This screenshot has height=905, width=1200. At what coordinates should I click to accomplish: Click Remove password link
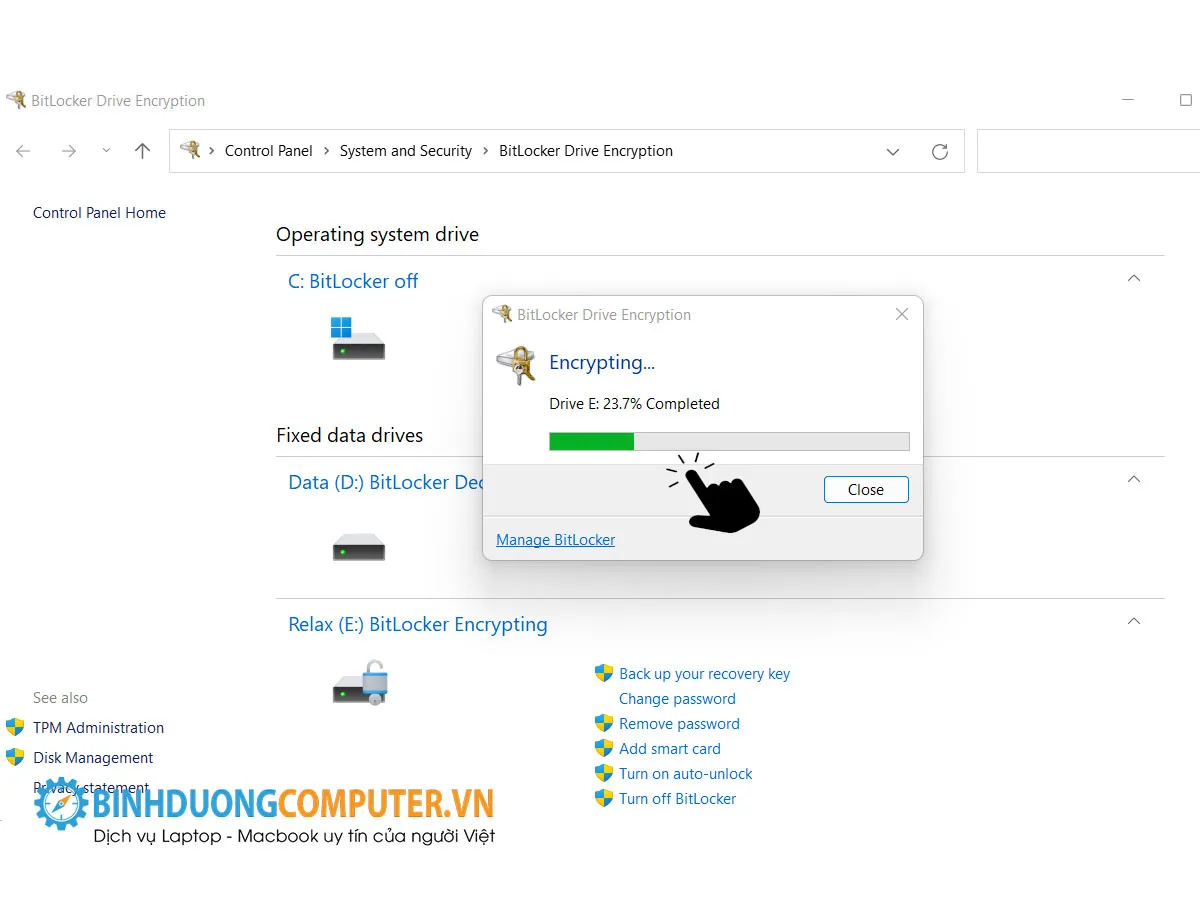coord(679,724)
